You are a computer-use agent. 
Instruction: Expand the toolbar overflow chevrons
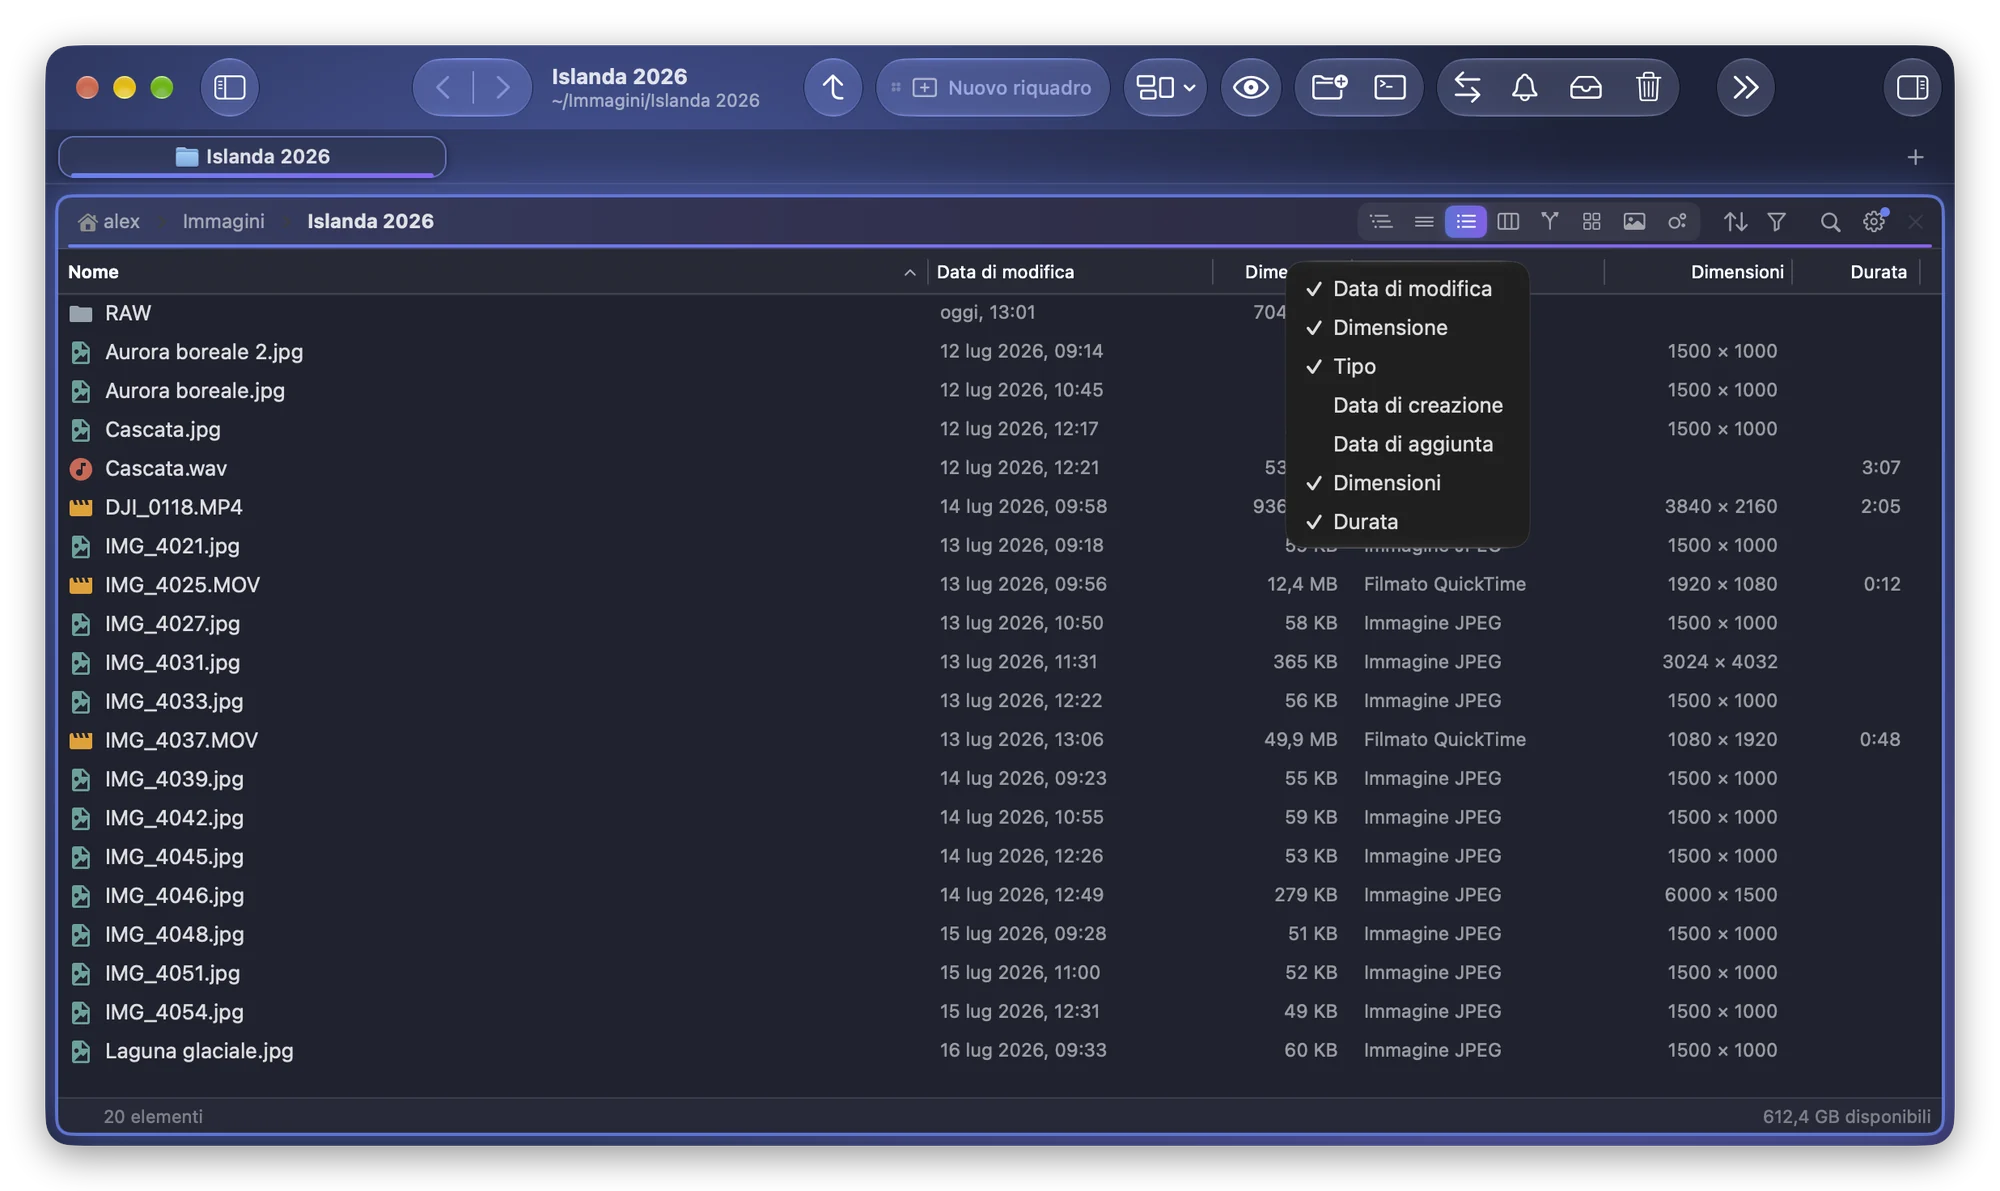click(1745, 87)
